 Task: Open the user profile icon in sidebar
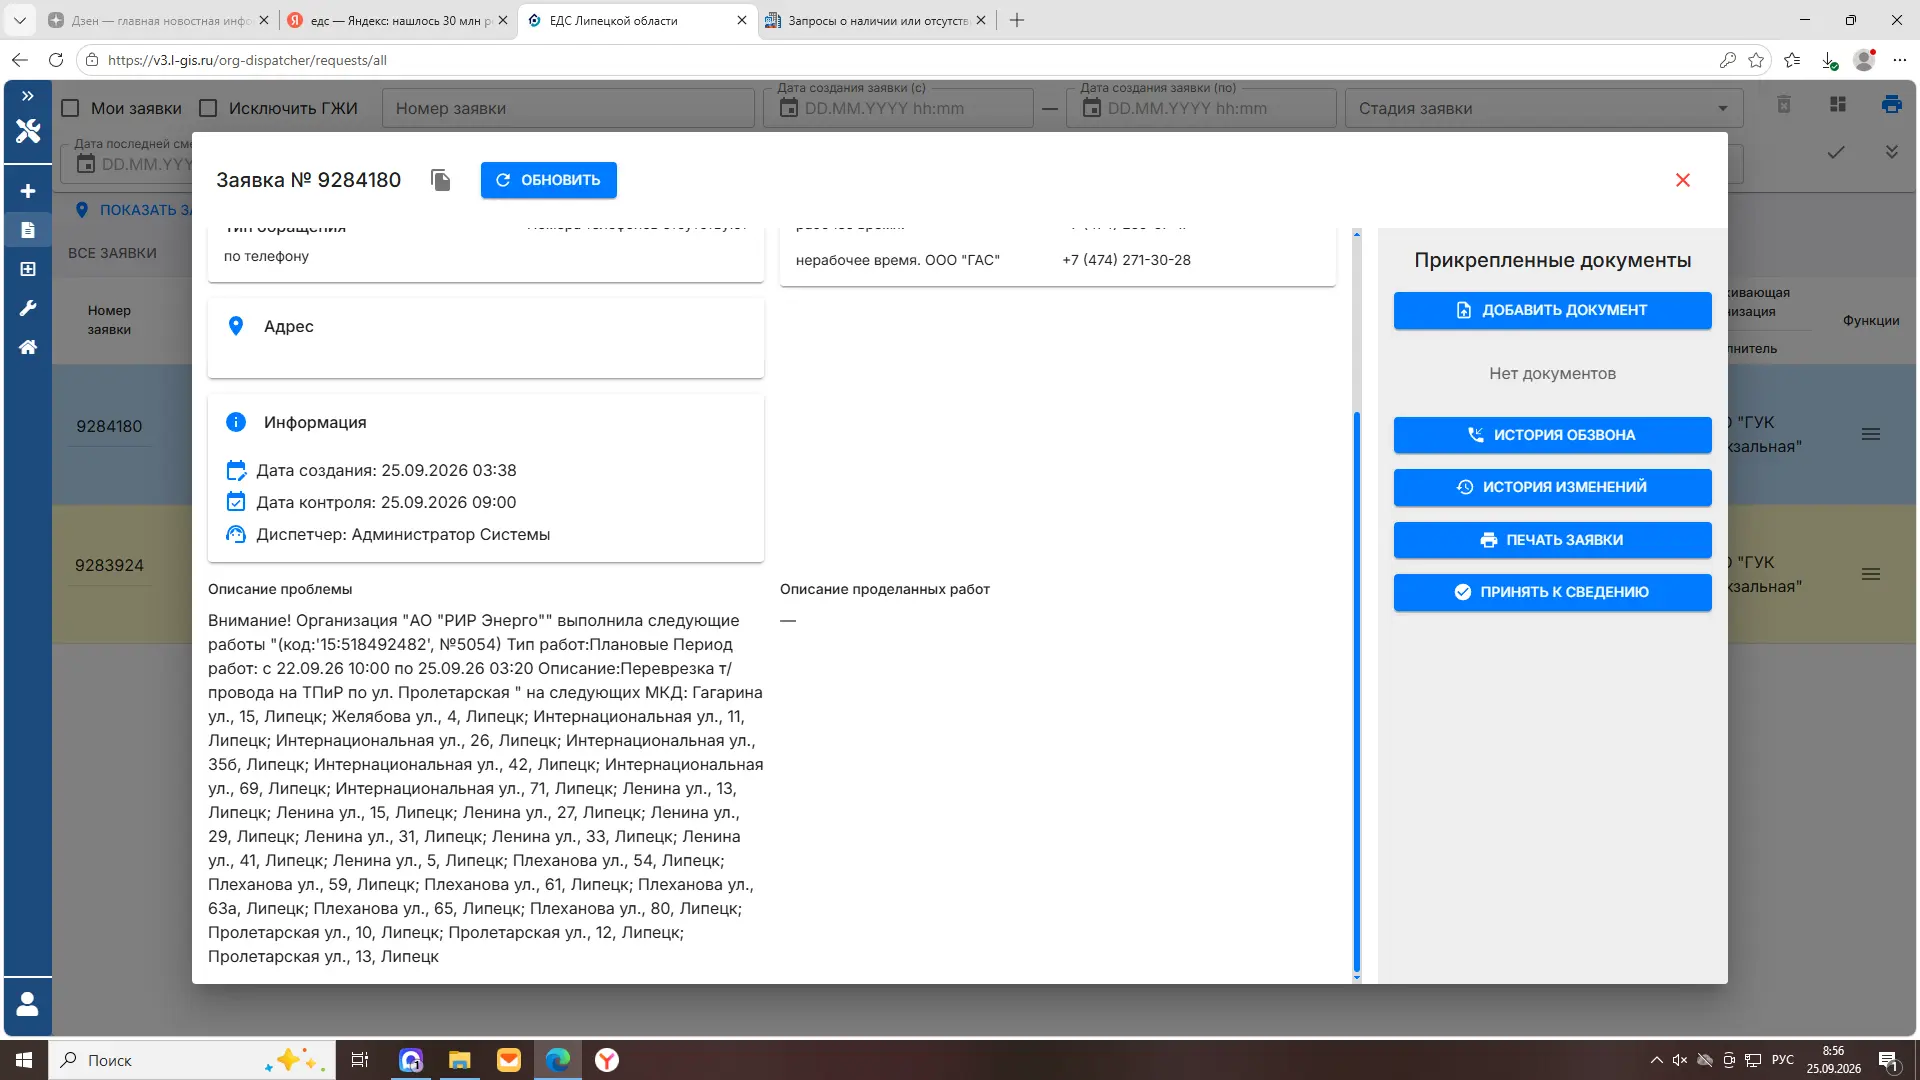tap(28, 1004)
